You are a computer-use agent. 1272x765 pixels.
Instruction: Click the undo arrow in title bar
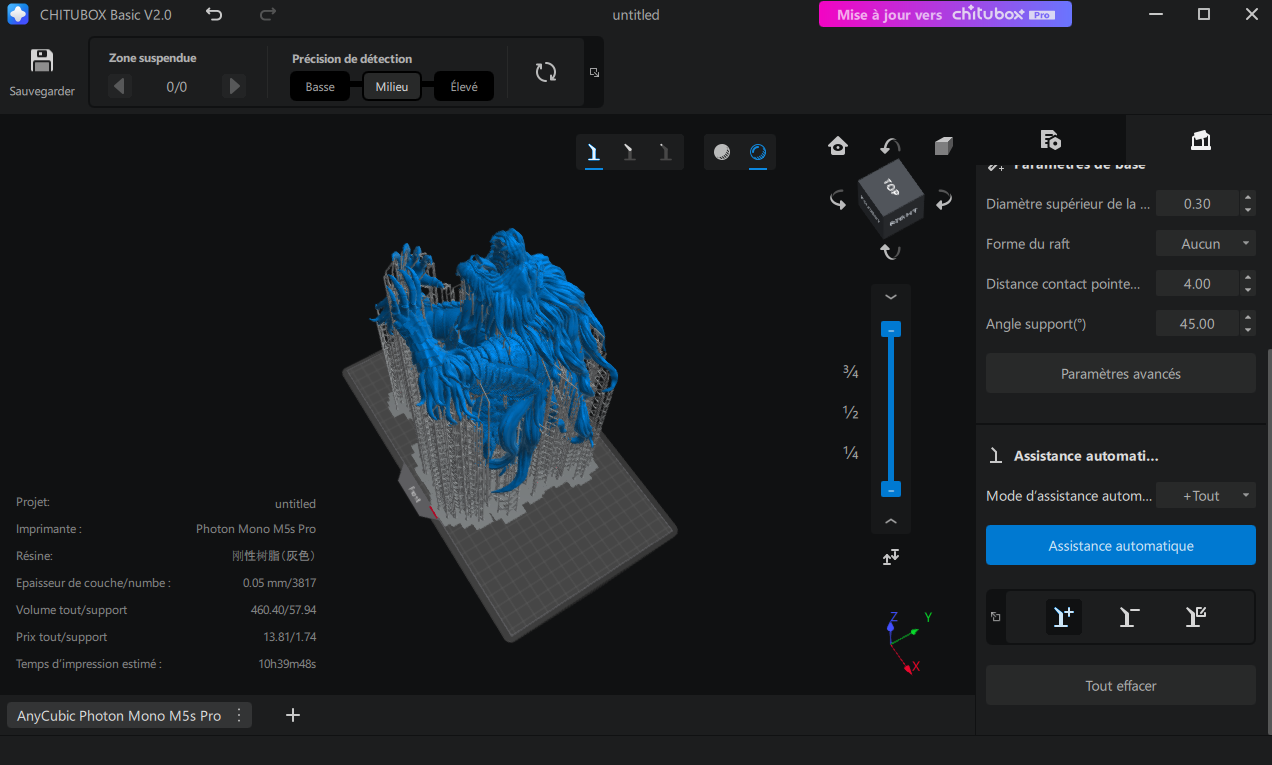tap(214, 15)
